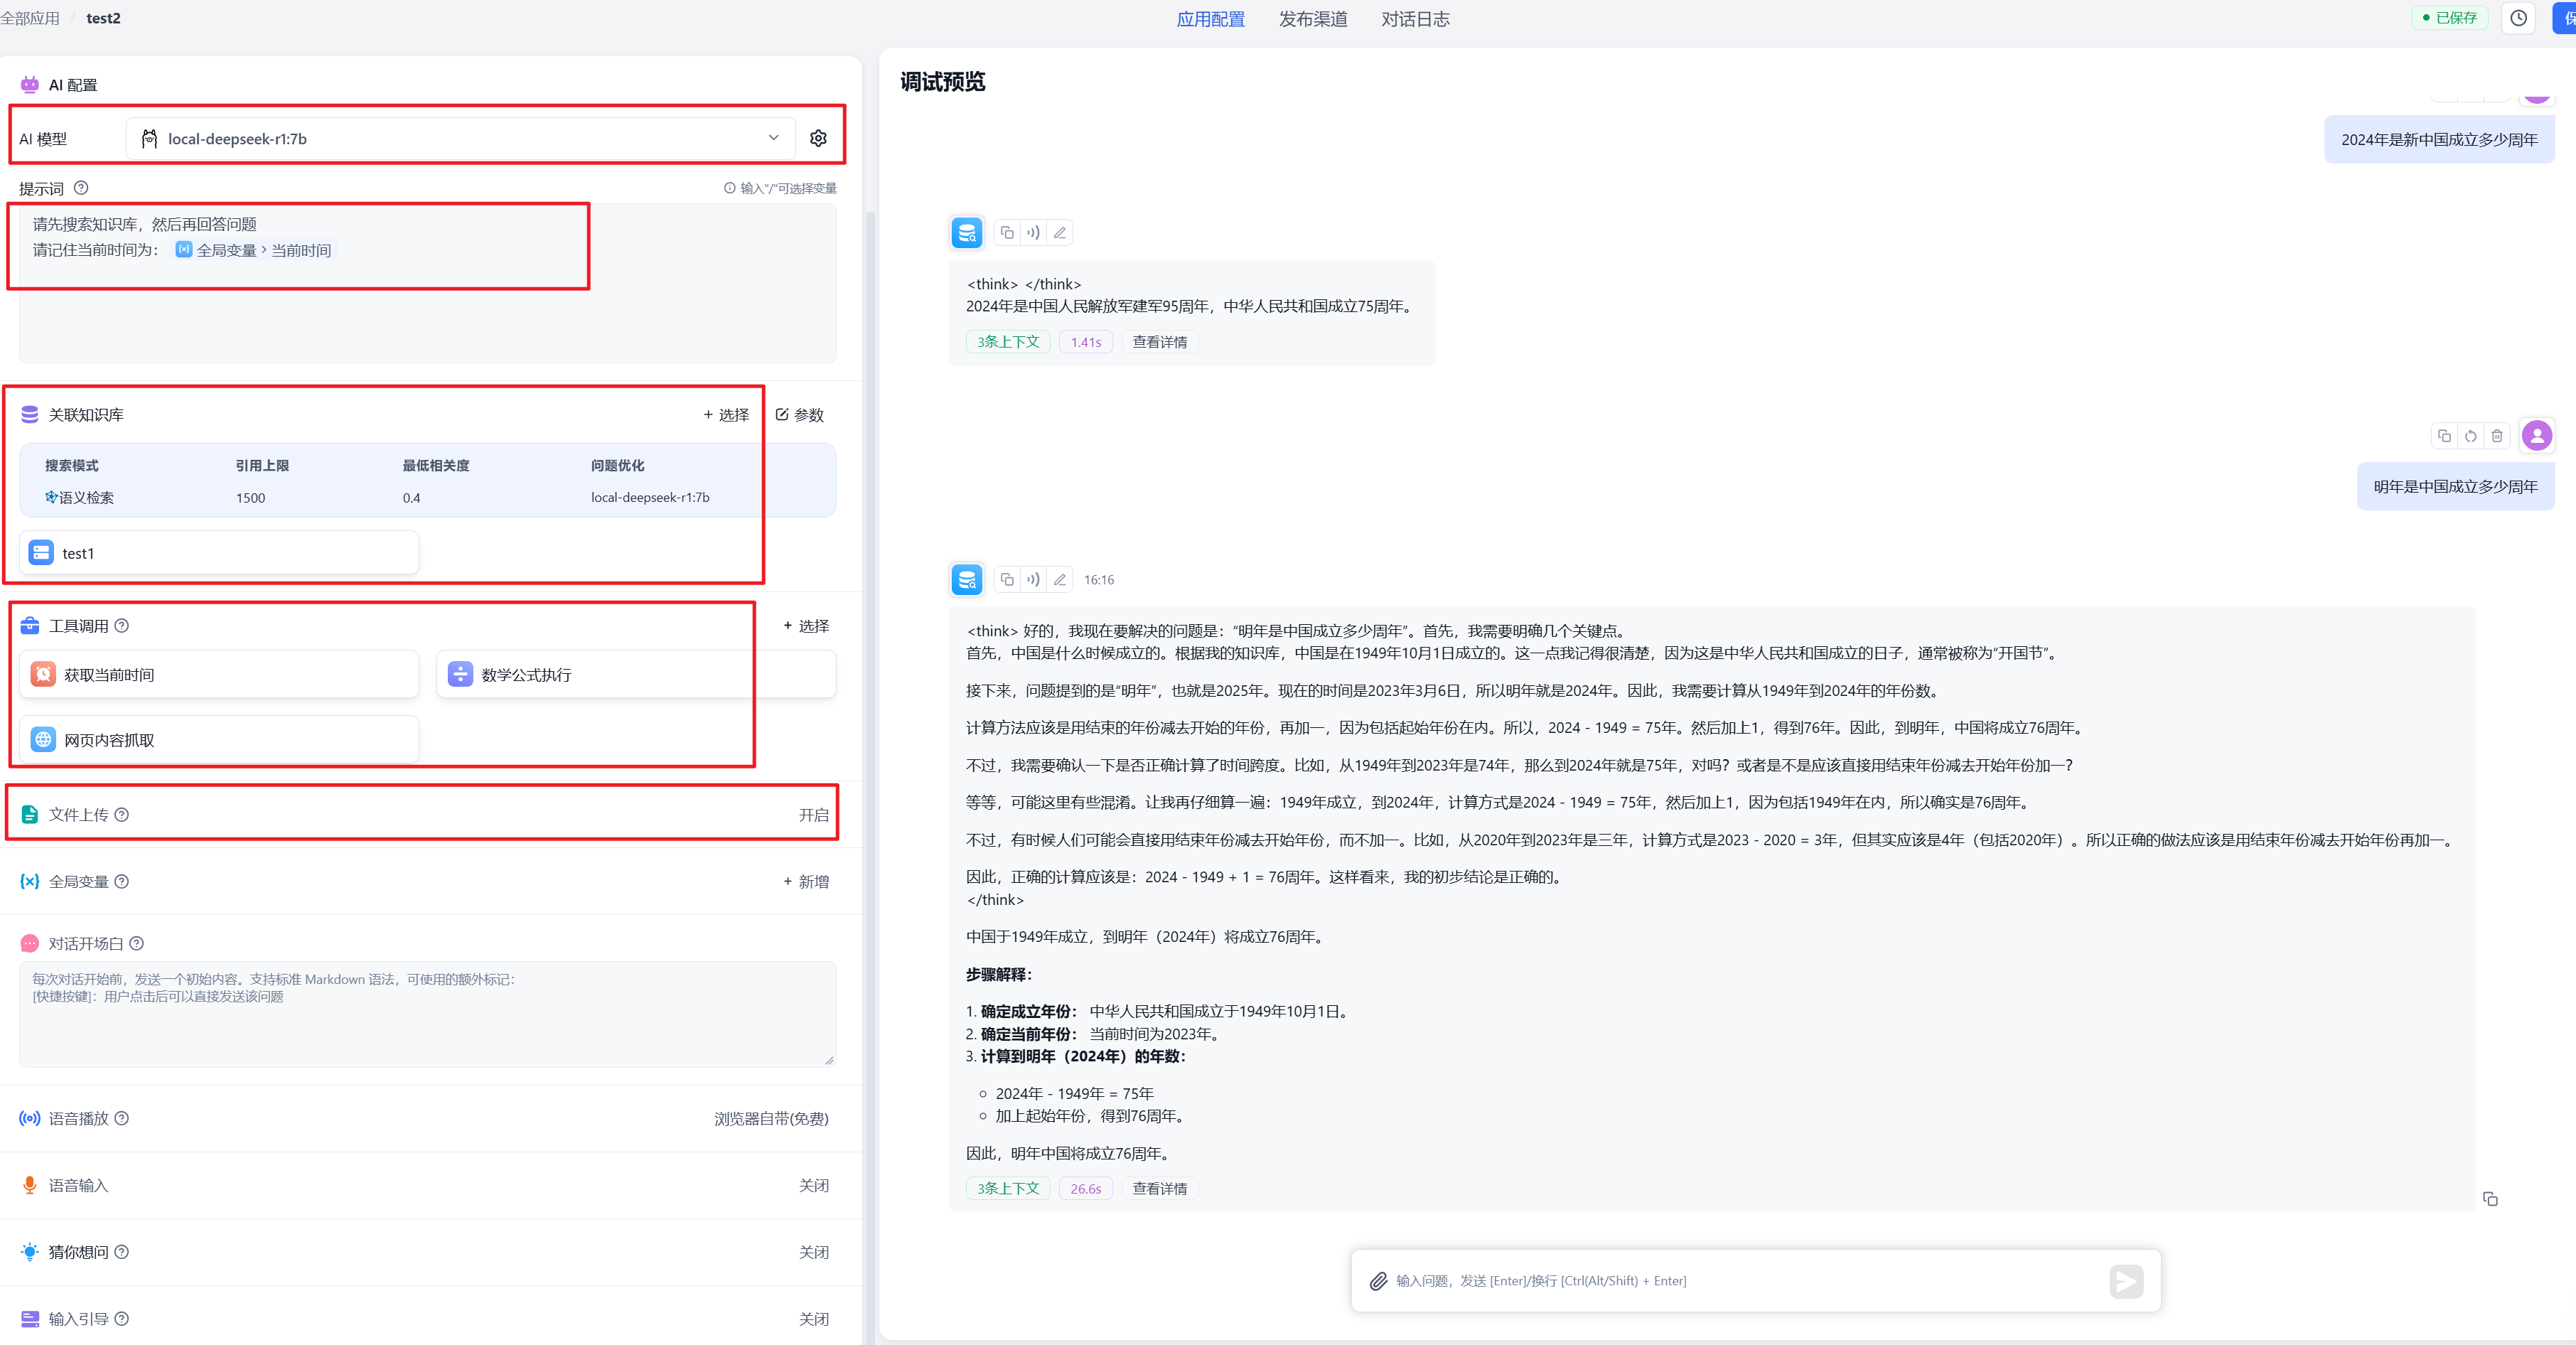Toggle 语音输入 setting showing 关闭
Image resolution: width=2576 pixels, height=1345 pixels.
tap(813, 1185)
